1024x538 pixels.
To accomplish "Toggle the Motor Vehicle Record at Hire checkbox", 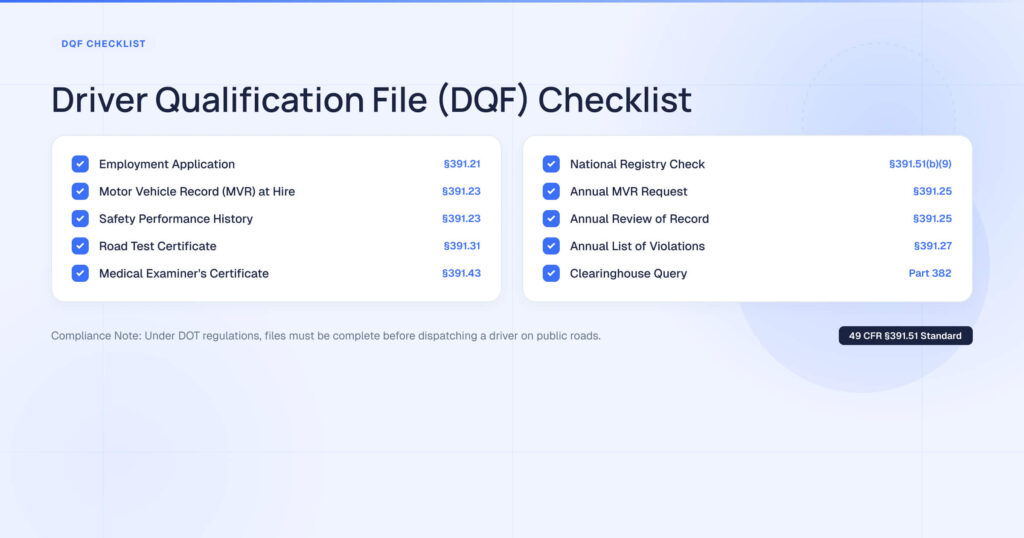I will (x=80, y=191).
